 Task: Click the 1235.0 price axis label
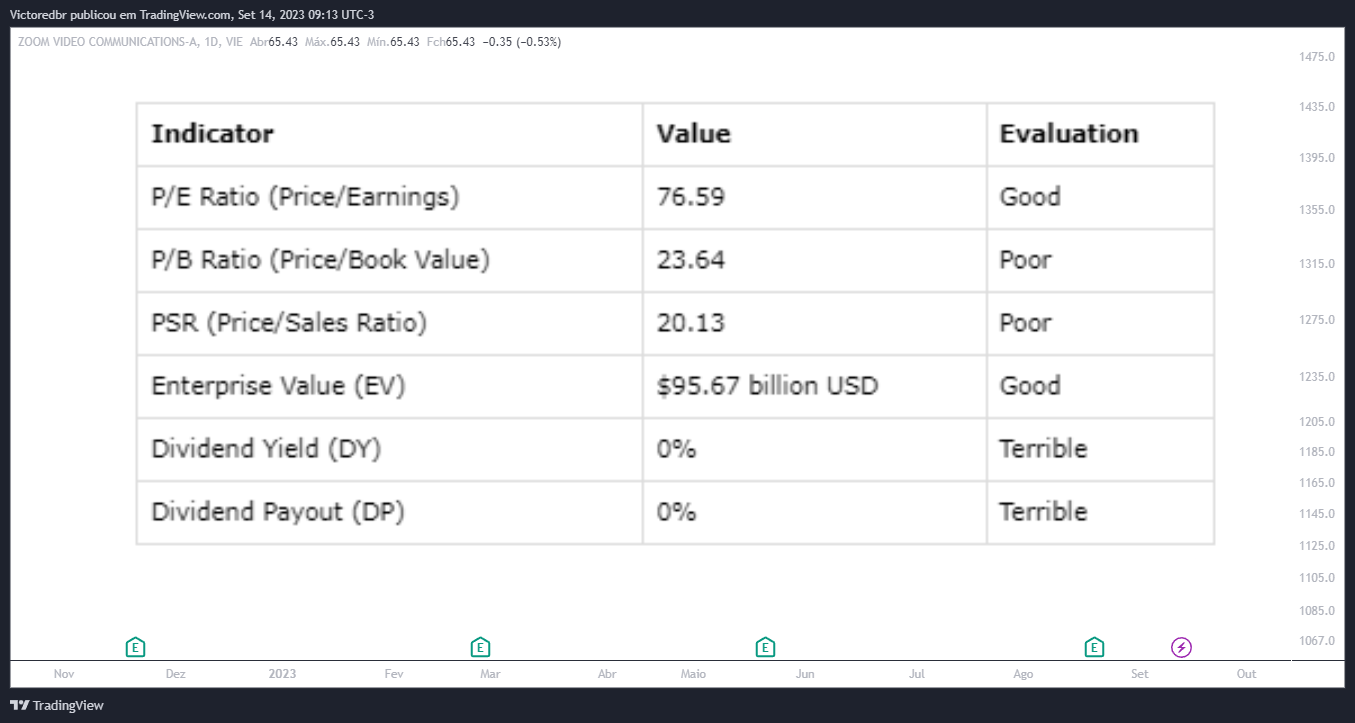point(1317,377)
